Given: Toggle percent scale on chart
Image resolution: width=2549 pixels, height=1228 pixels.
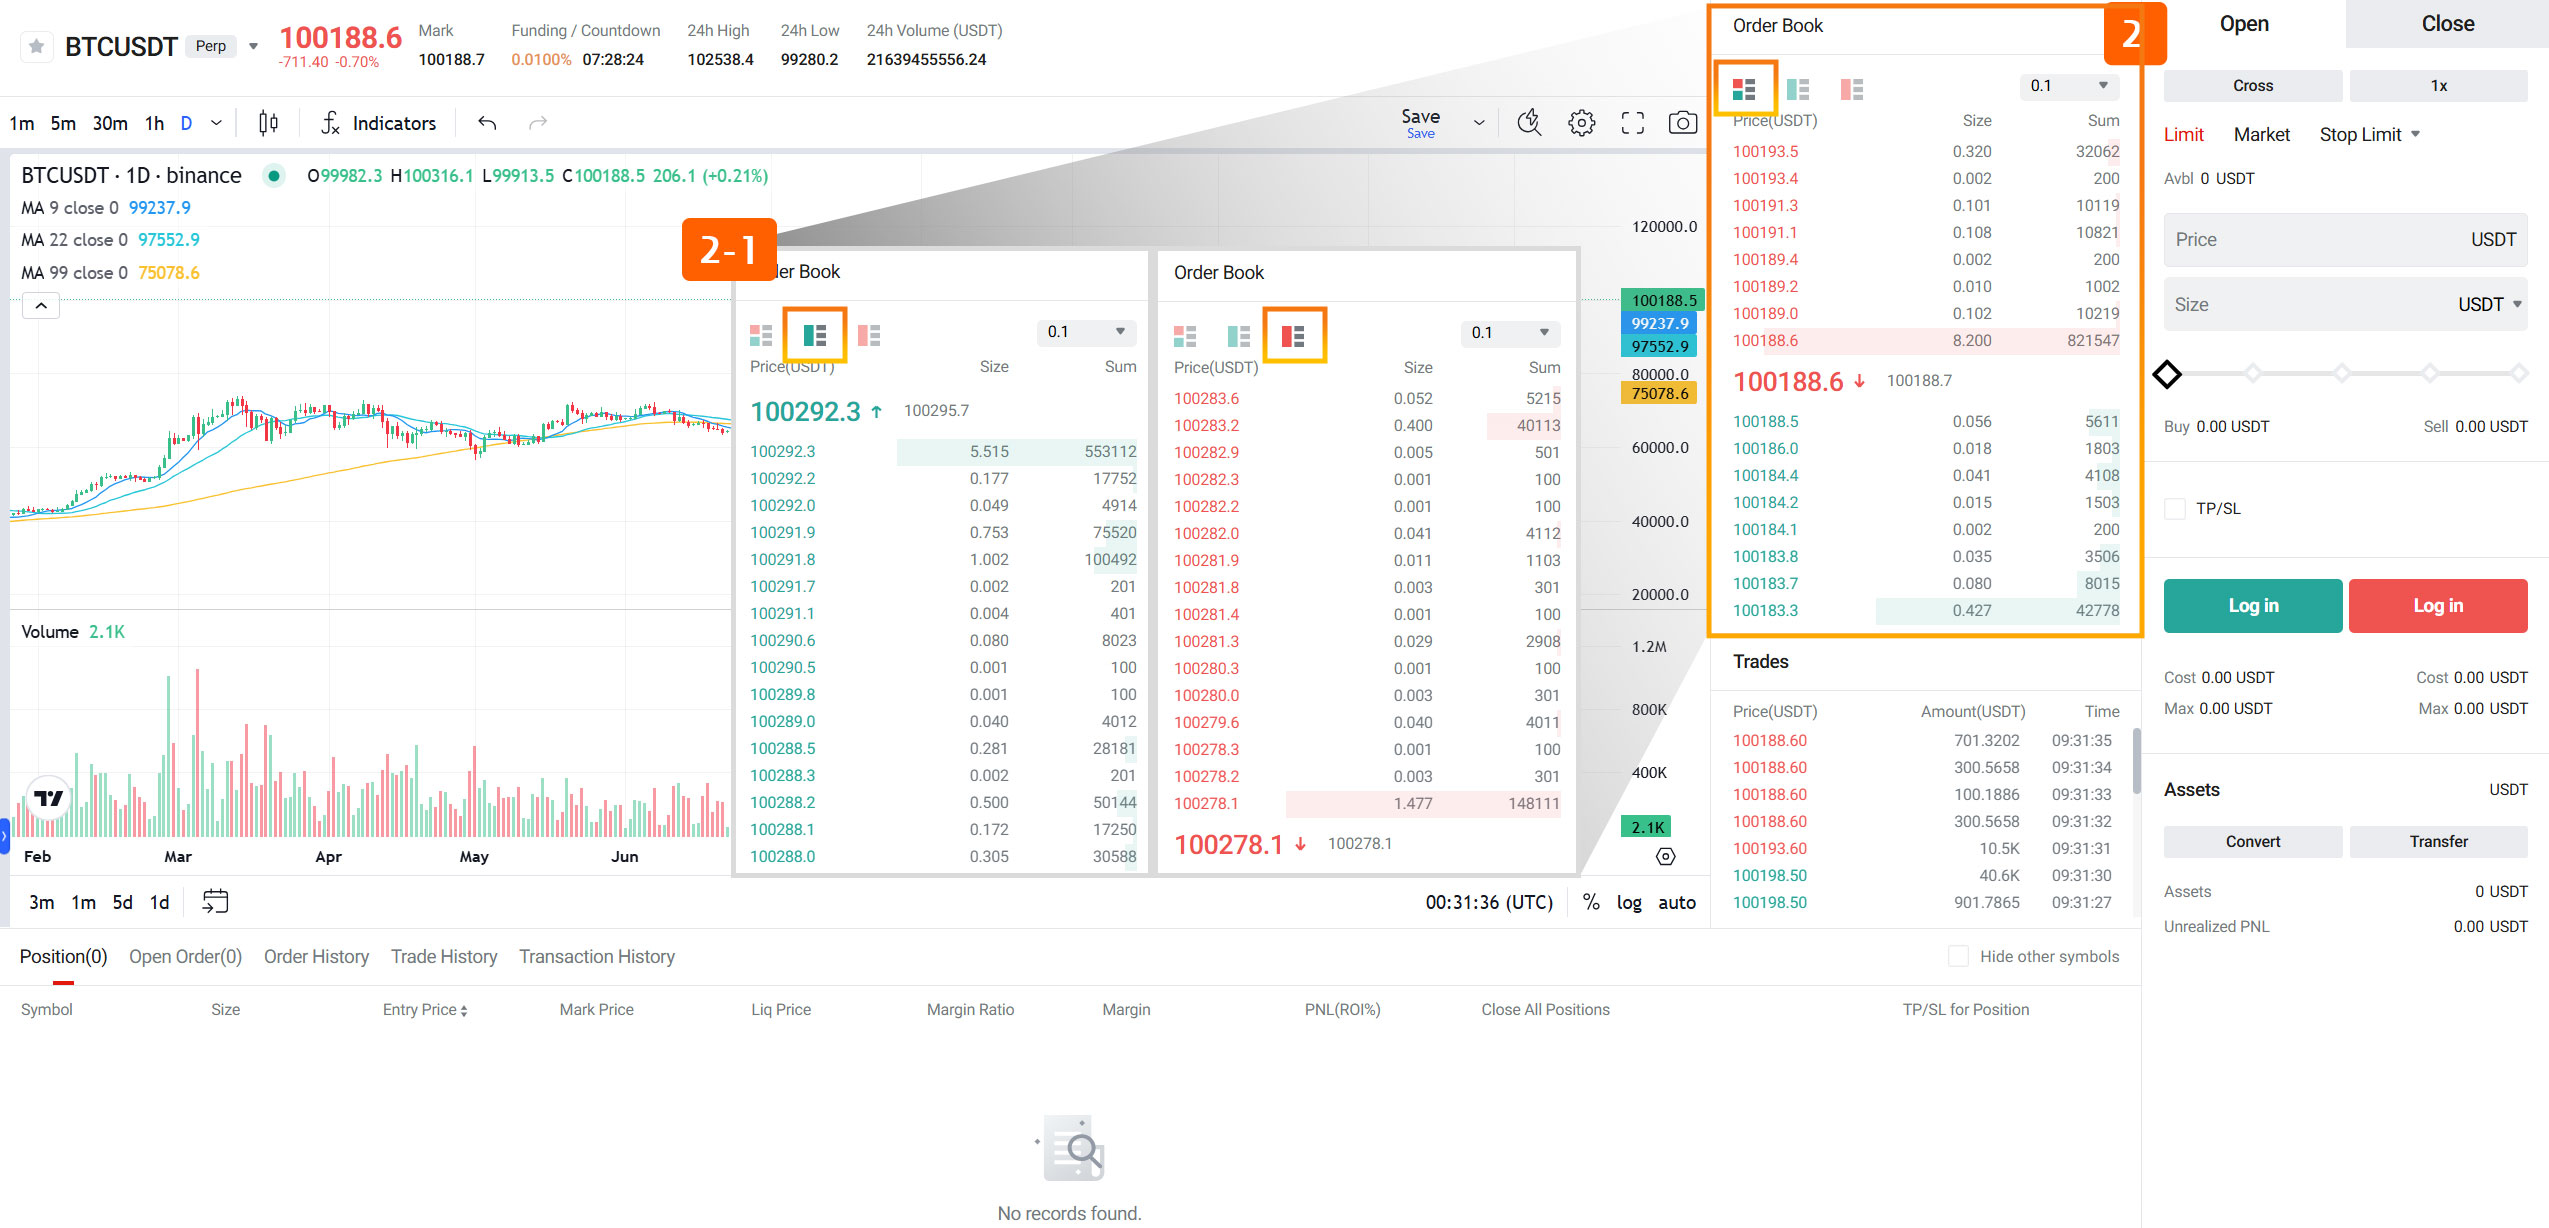Looking at the screenshot, I should tap(1591, 902).
